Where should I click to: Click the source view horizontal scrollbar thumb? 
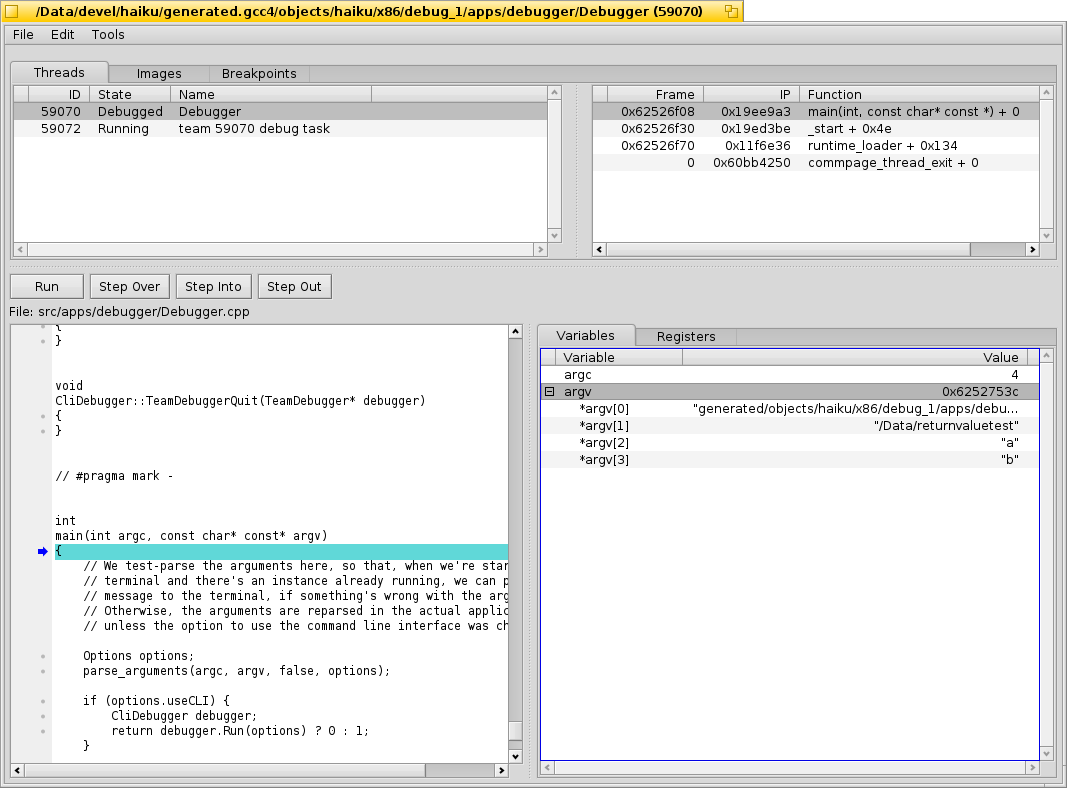(x=225, y=770)
